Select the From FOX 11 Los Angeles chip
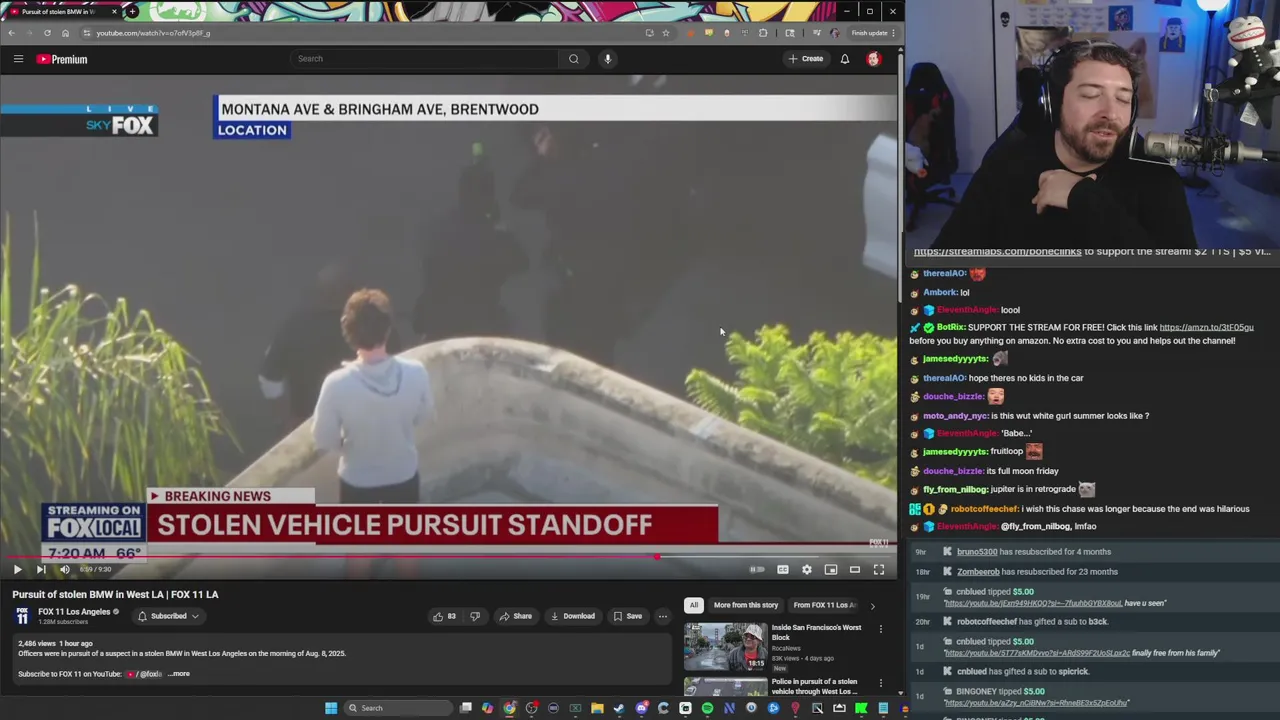This screenshot has height=720, width=1280. pos(825,605)
